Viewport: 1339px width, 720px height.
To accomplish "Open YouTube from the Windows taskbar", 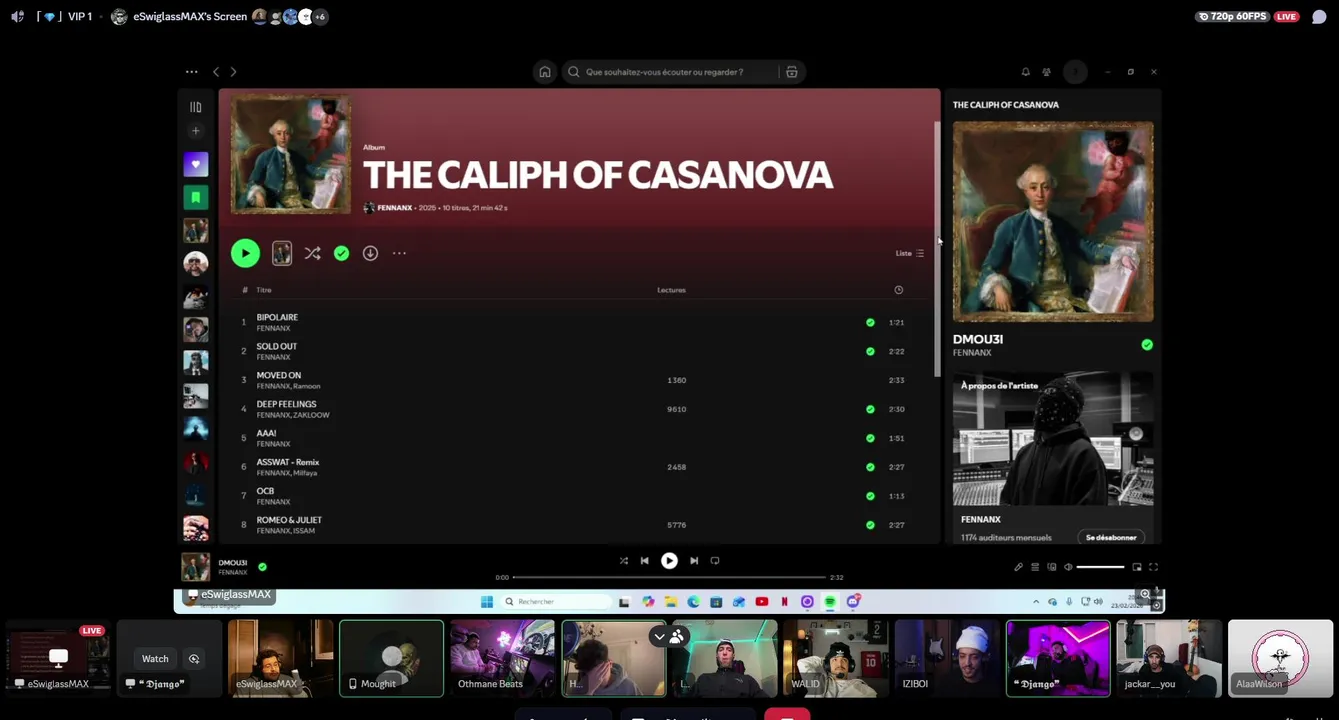I will coord(762,602).
